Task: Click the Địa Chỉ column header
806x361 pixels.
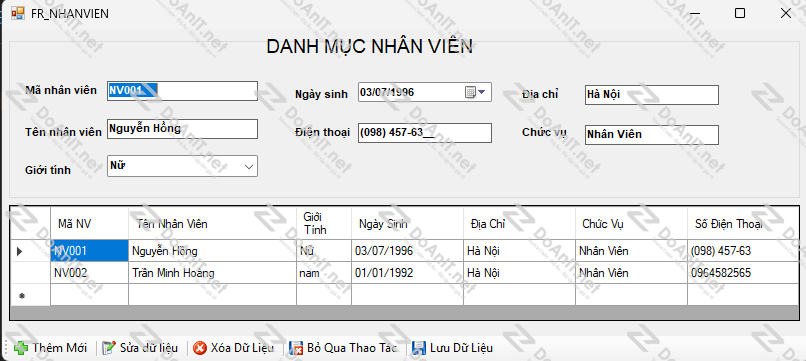Action: click(519, 223)
